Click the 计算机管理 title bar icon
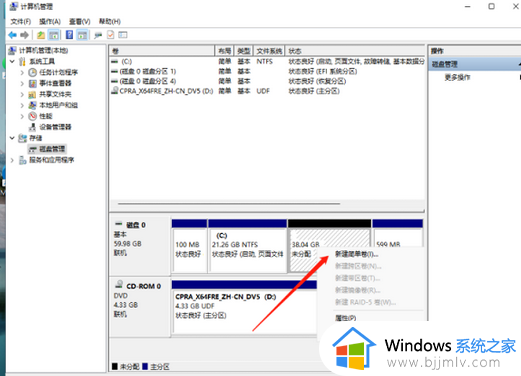Viewport: 521px width, 376px height. point(14,6)
